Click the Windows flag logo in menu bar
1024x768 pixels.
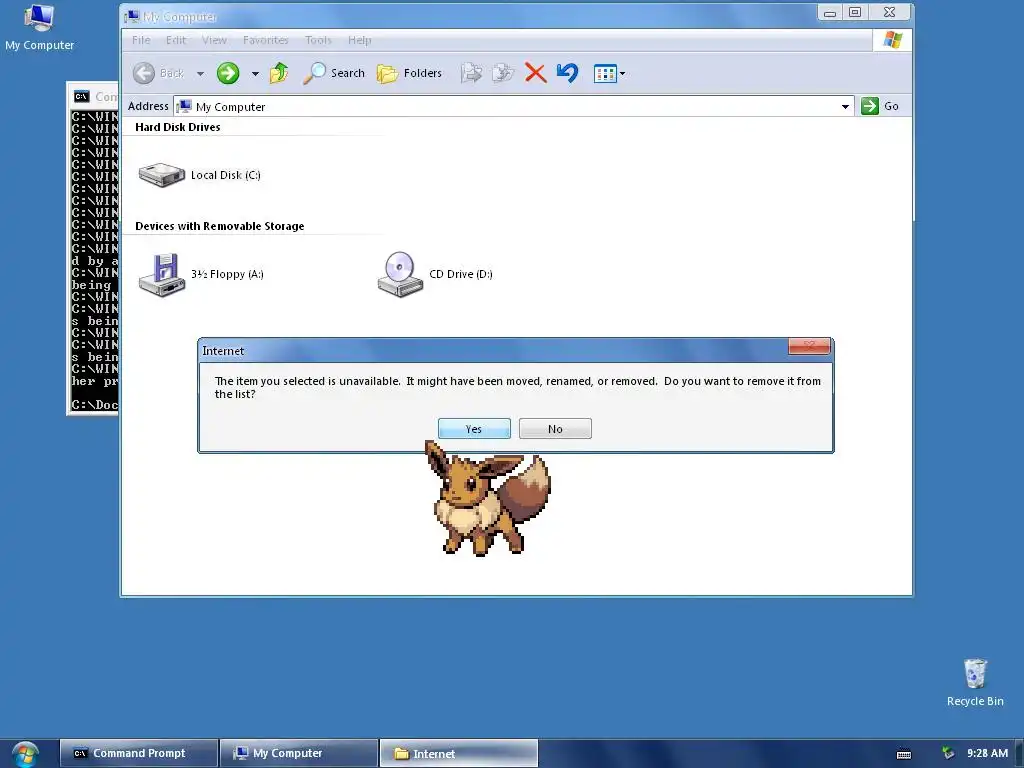892,40
